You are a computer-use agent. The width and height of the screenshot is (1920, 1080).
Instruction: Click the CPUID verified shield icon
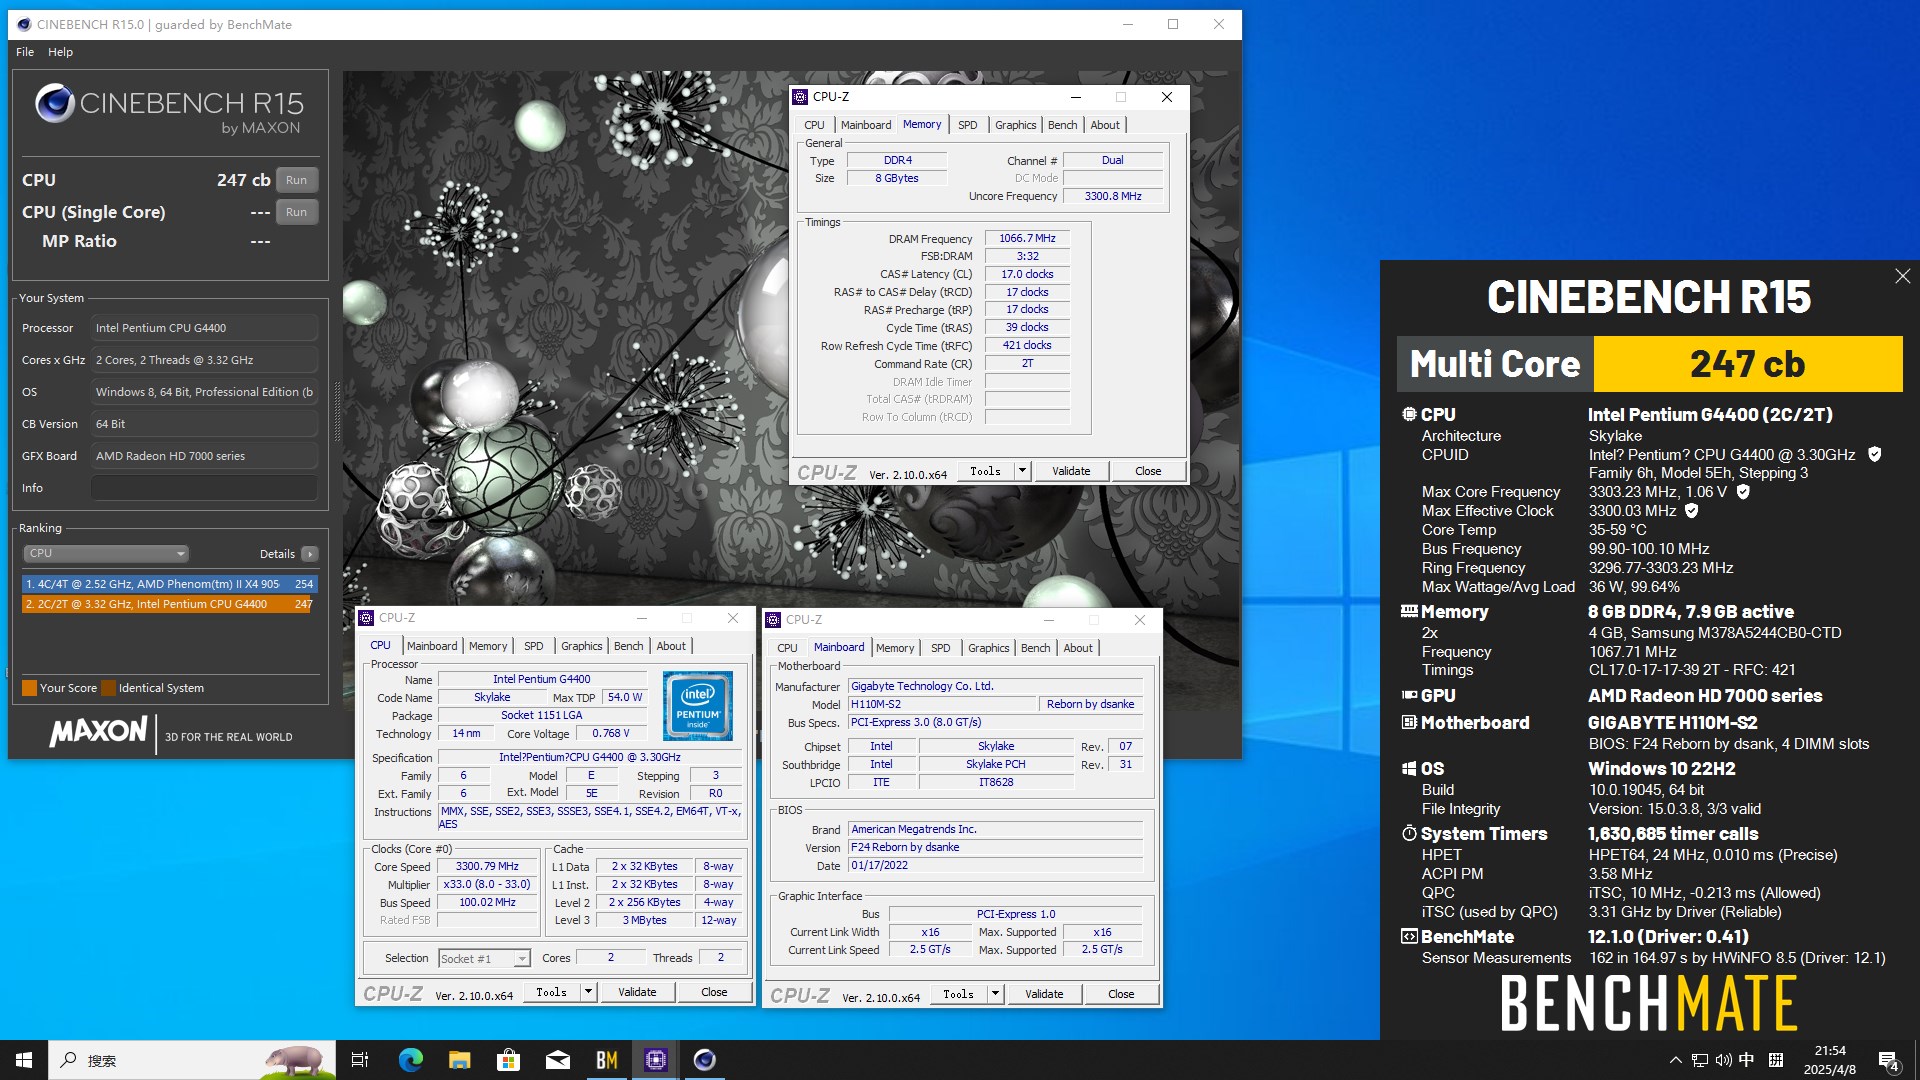pos(1875,454)
